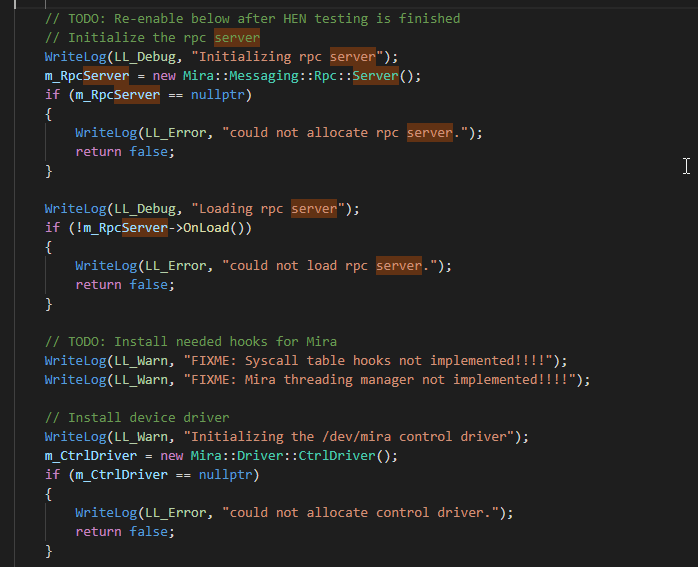Screen dimensions: 698x567
Task: Click the highlighted 'server' in the Initialize rpc comment
Action: click(237, 37)
